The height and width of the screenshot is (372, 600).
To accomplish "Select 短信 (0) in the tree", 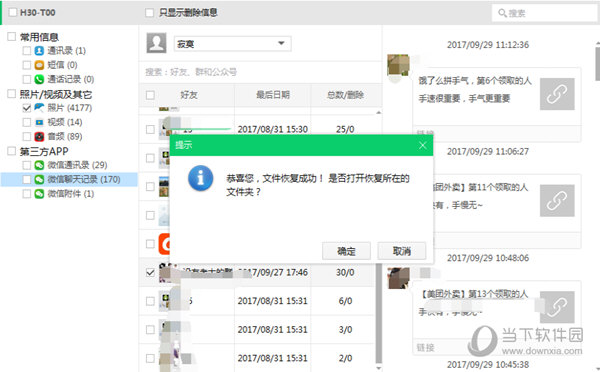I will pos(62,65).
